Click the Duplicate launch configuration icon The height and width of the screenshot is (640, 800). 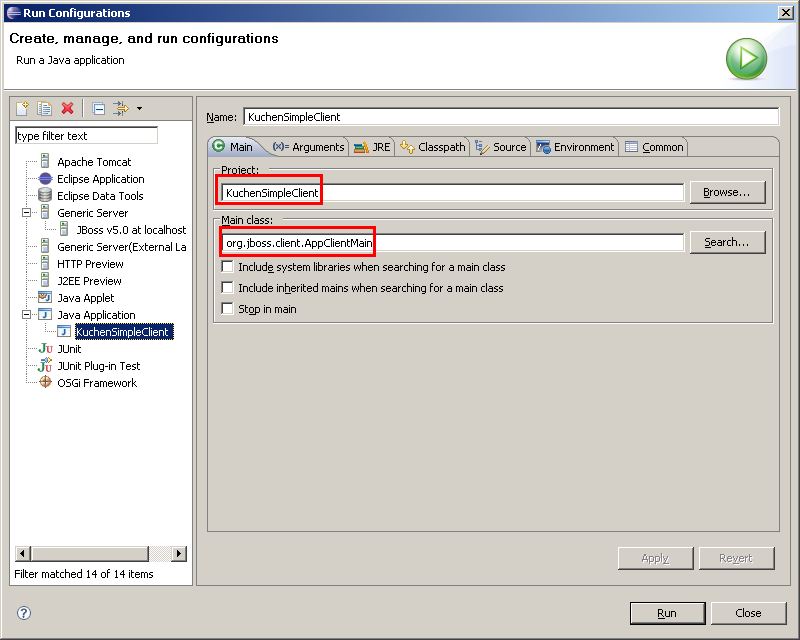tap(44, 108)
